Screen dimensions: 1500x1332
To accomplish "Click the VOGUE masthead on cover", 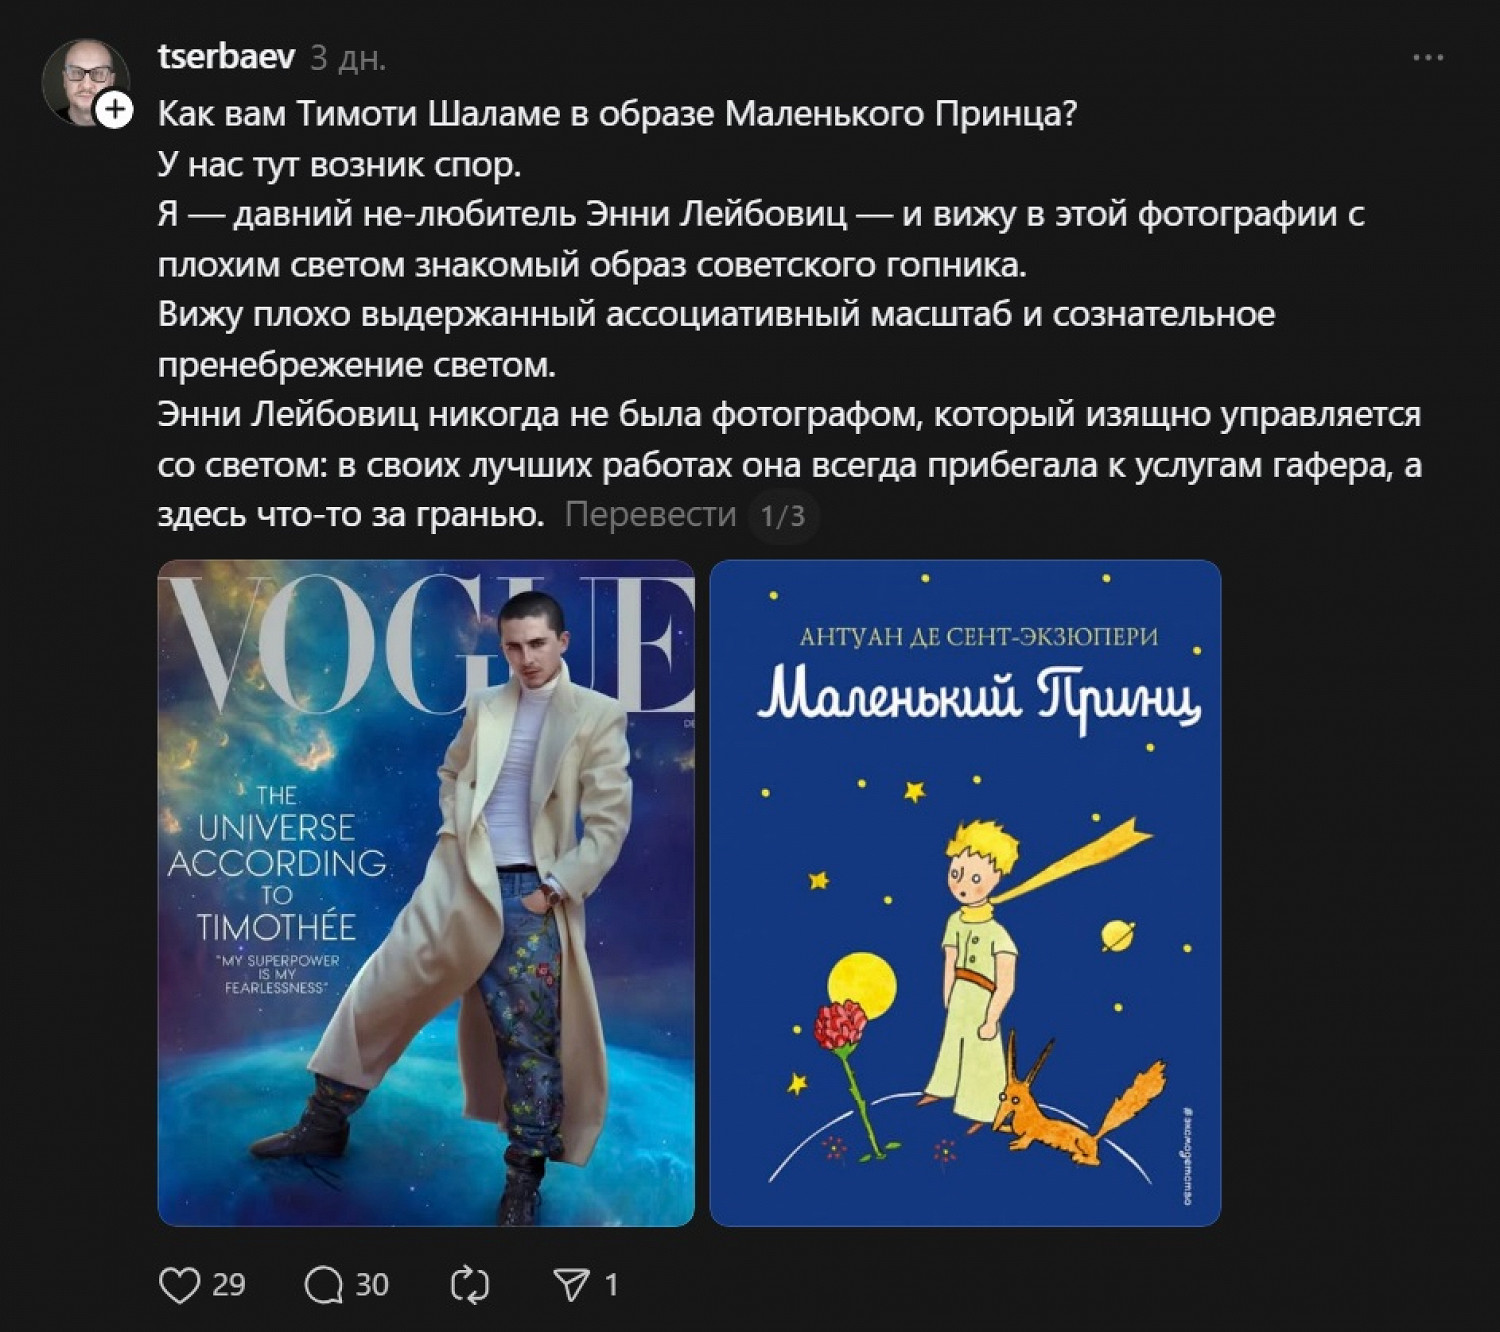I will 426,640.
